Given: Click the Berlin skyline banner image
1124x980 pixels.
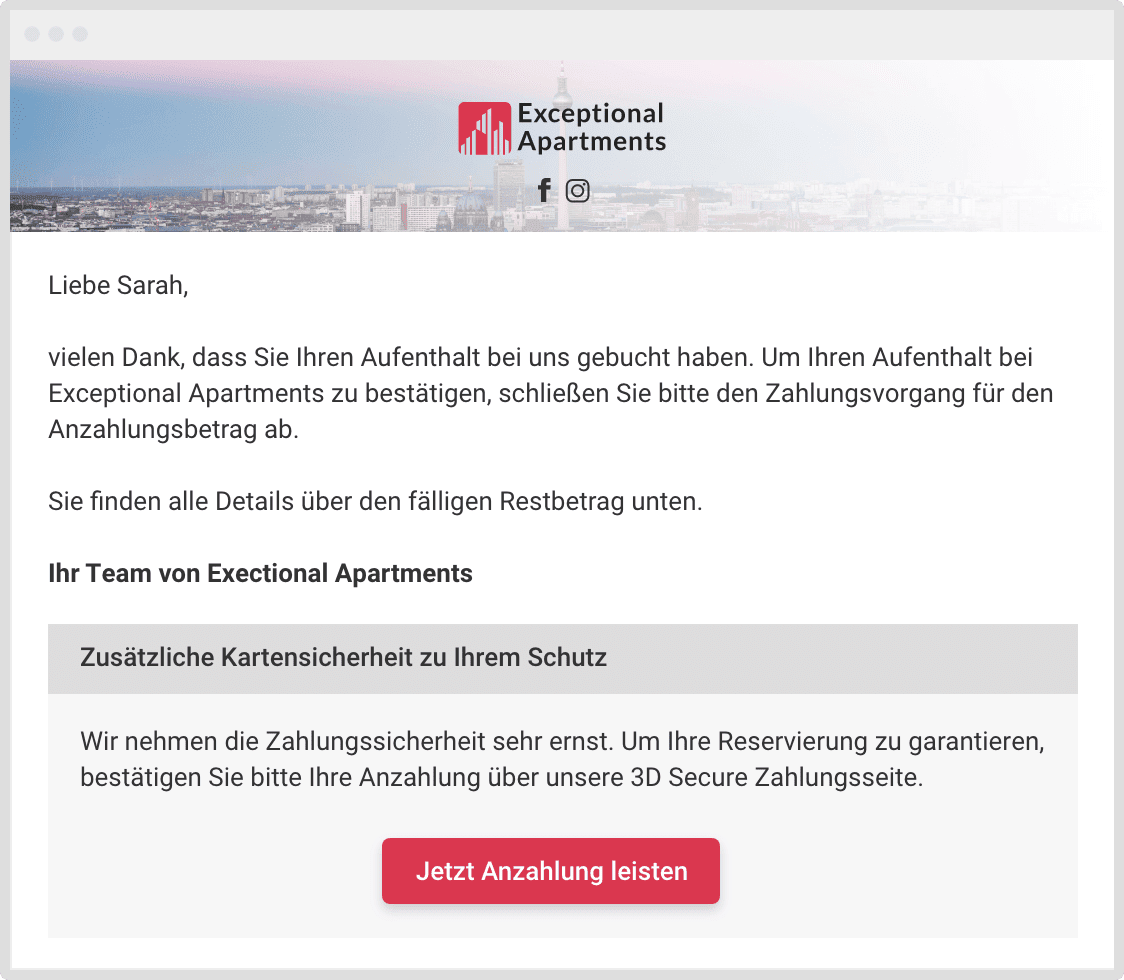Looking at the screenshot, I should [562, 146].
